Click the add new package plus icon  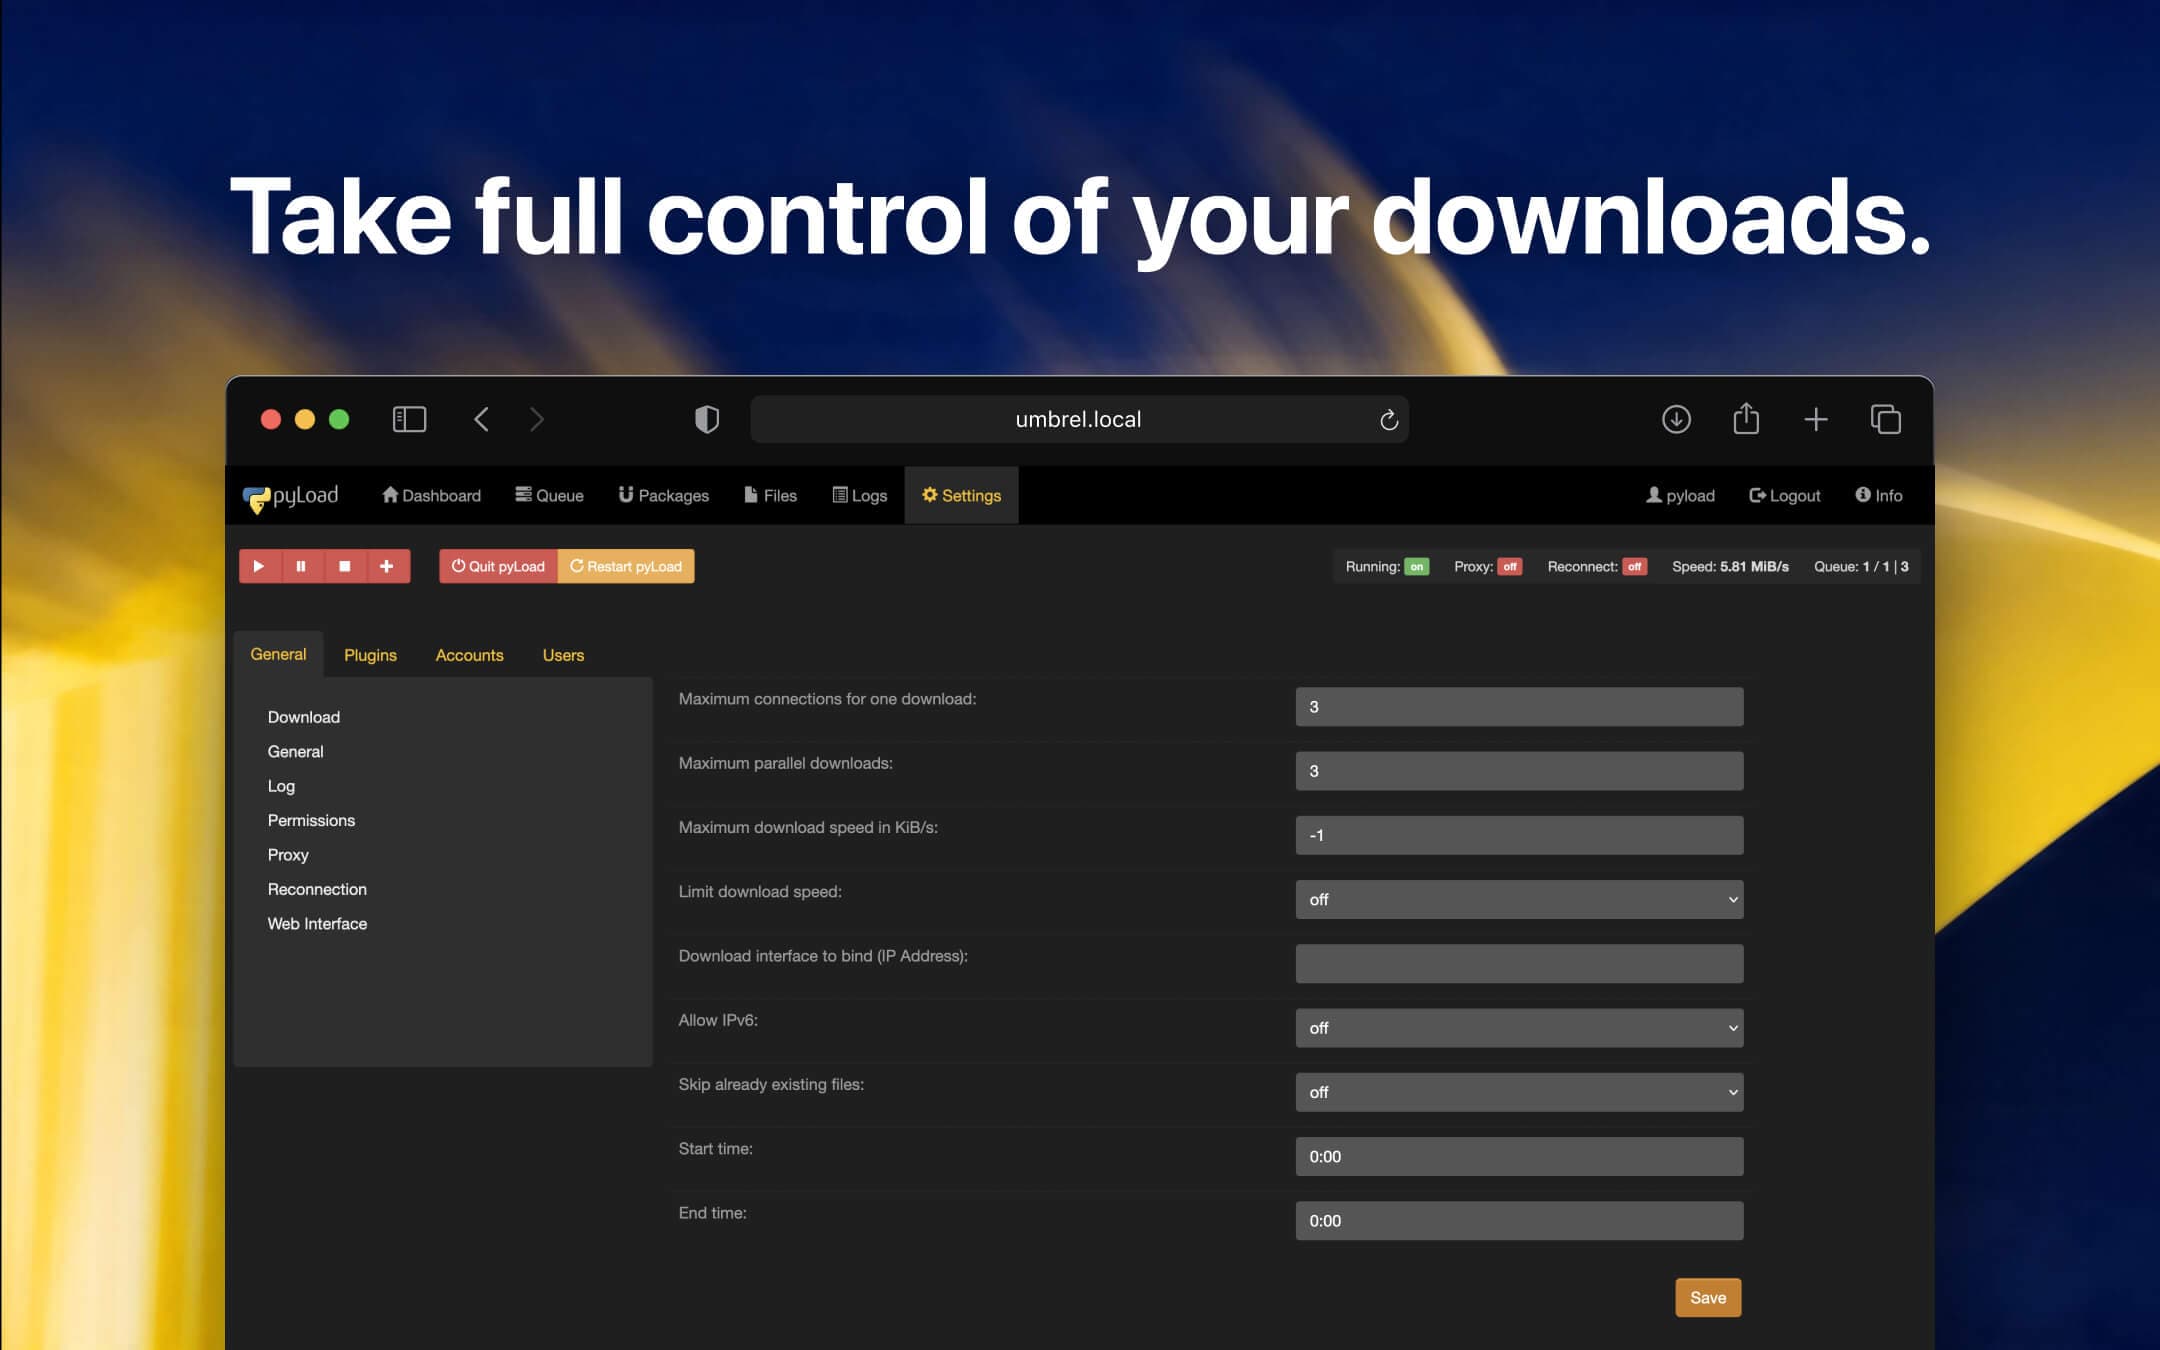(x=387, y=566)
